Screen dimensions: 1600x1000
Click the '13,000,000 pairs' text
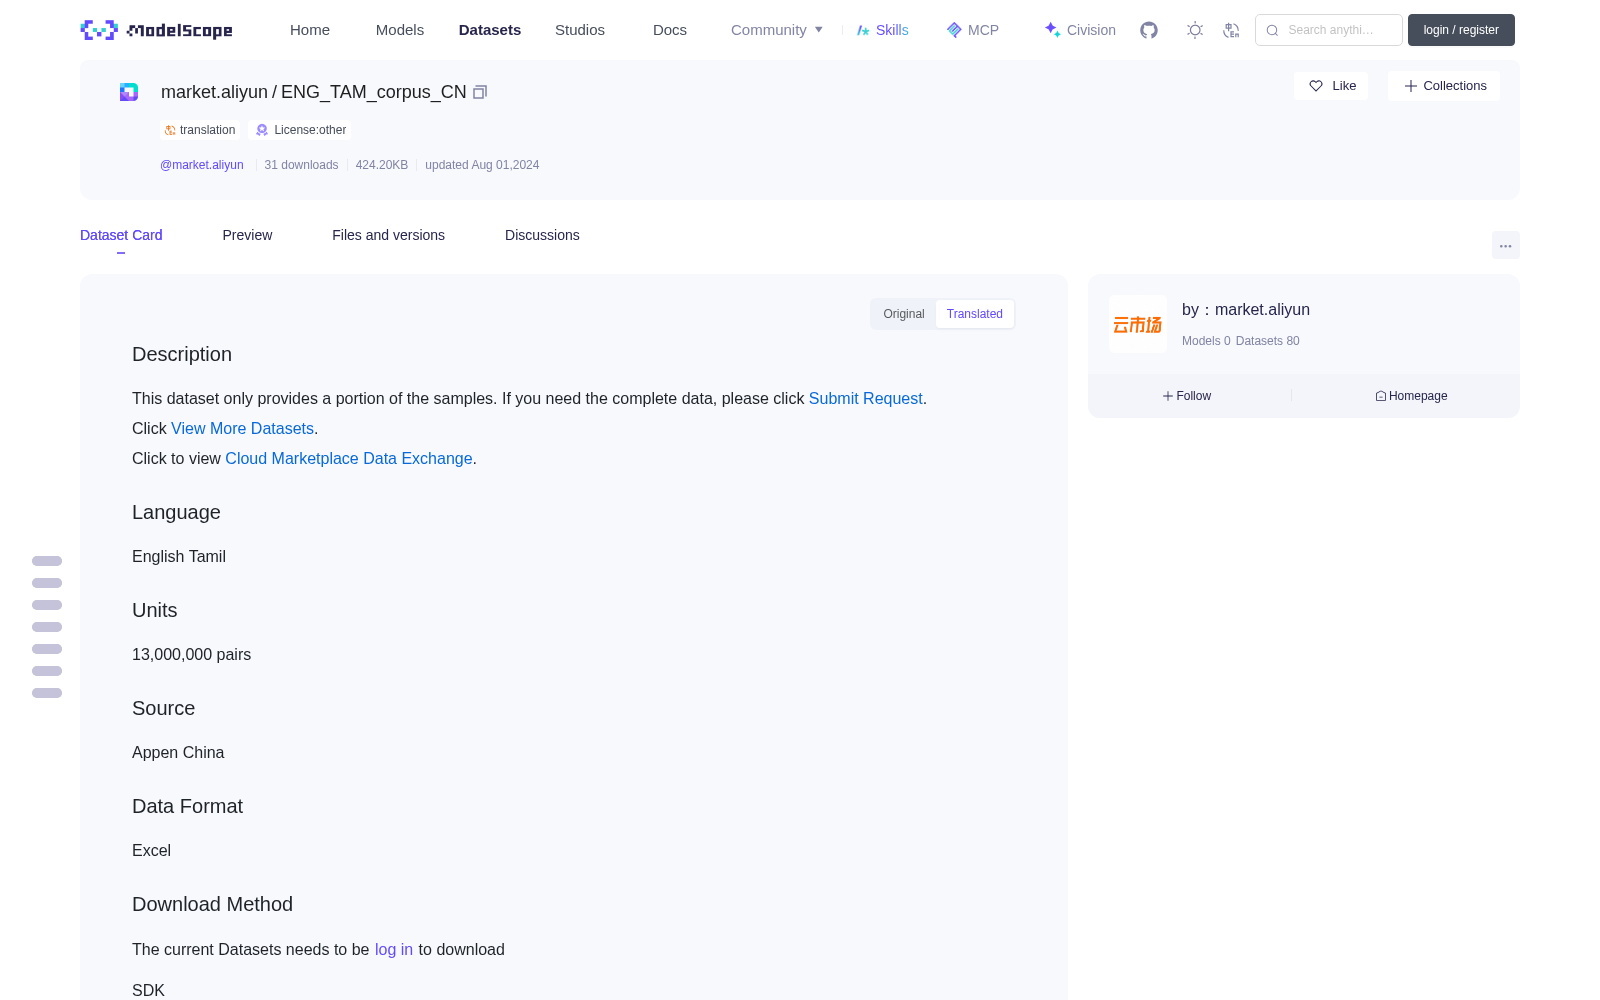(x=192, y=654)
